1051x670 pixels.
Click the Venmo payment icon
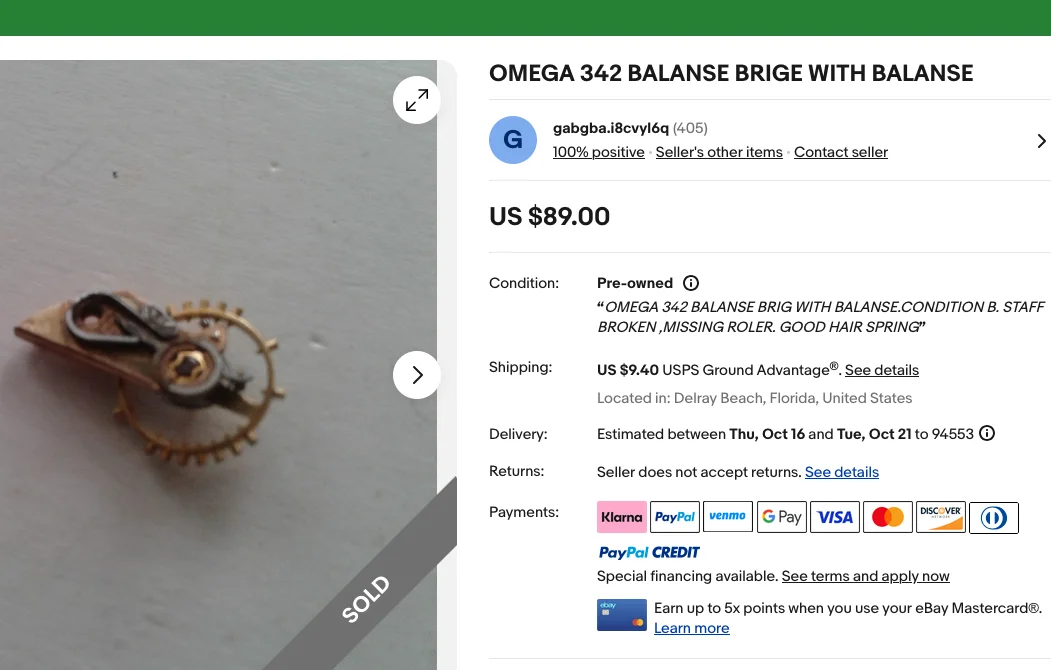pos(728,517)
